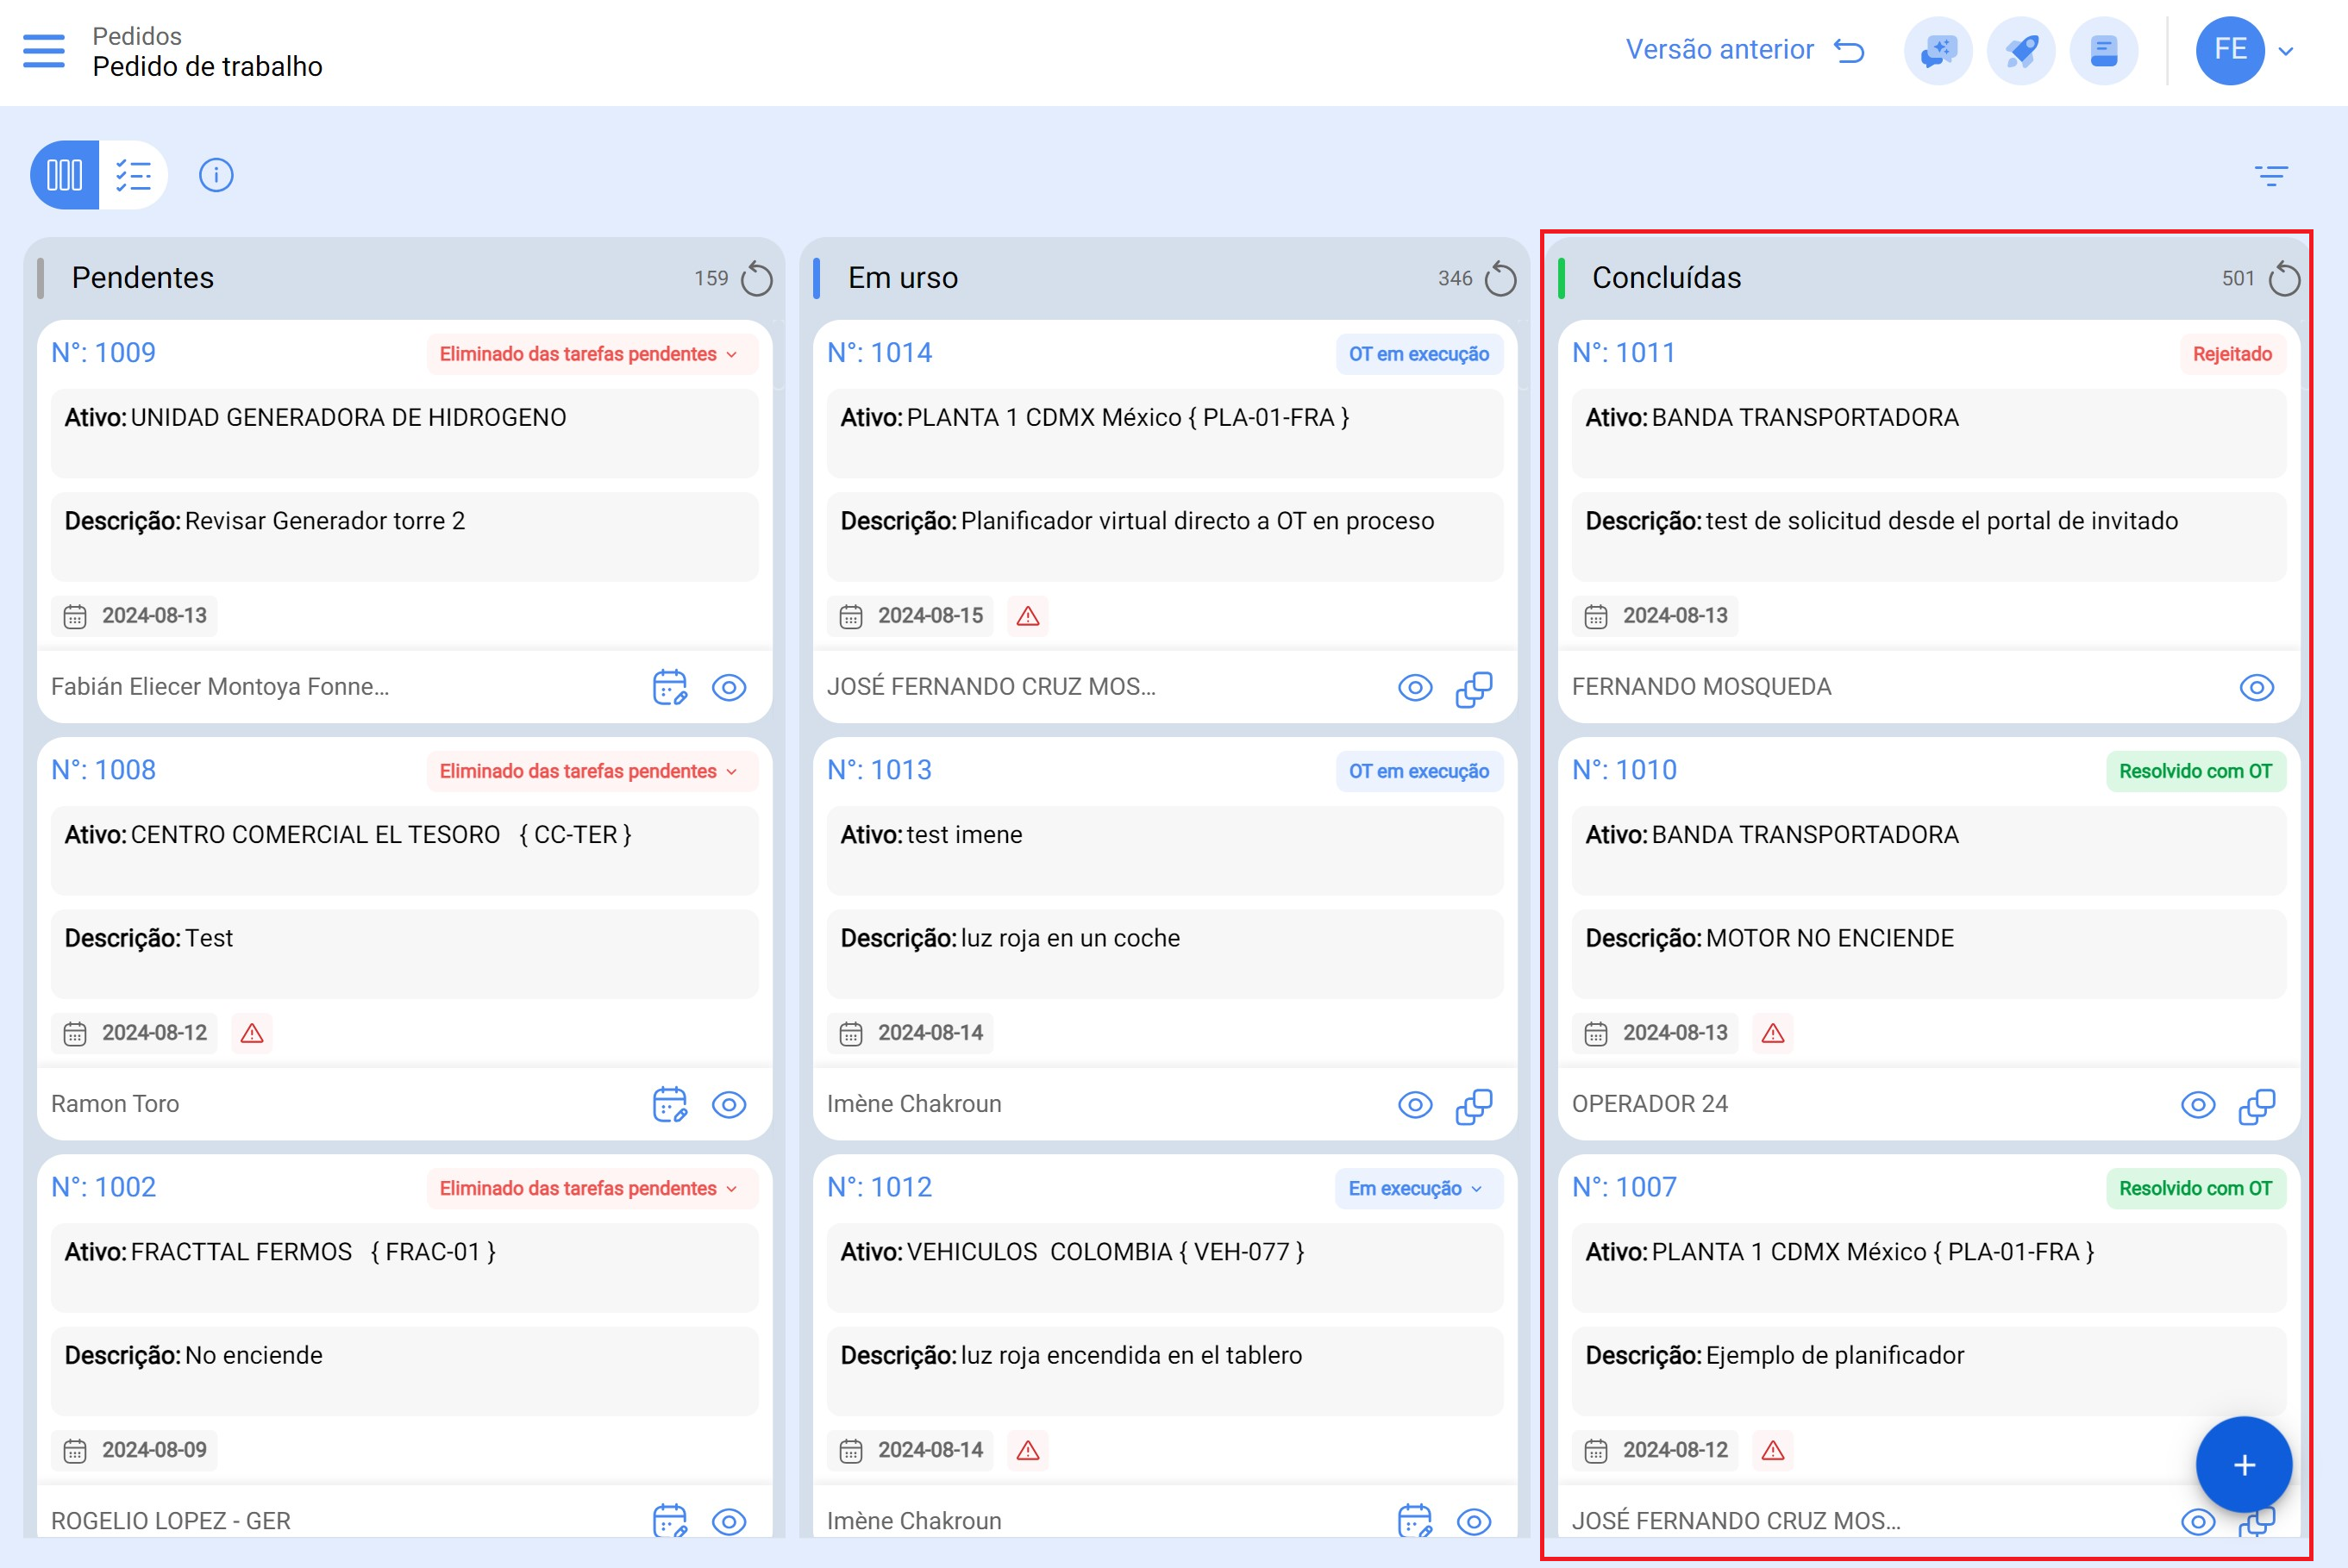Open the info circle icon
Screen dimensions: 2348x1568
pyautogui.click(x=216, y=175)
